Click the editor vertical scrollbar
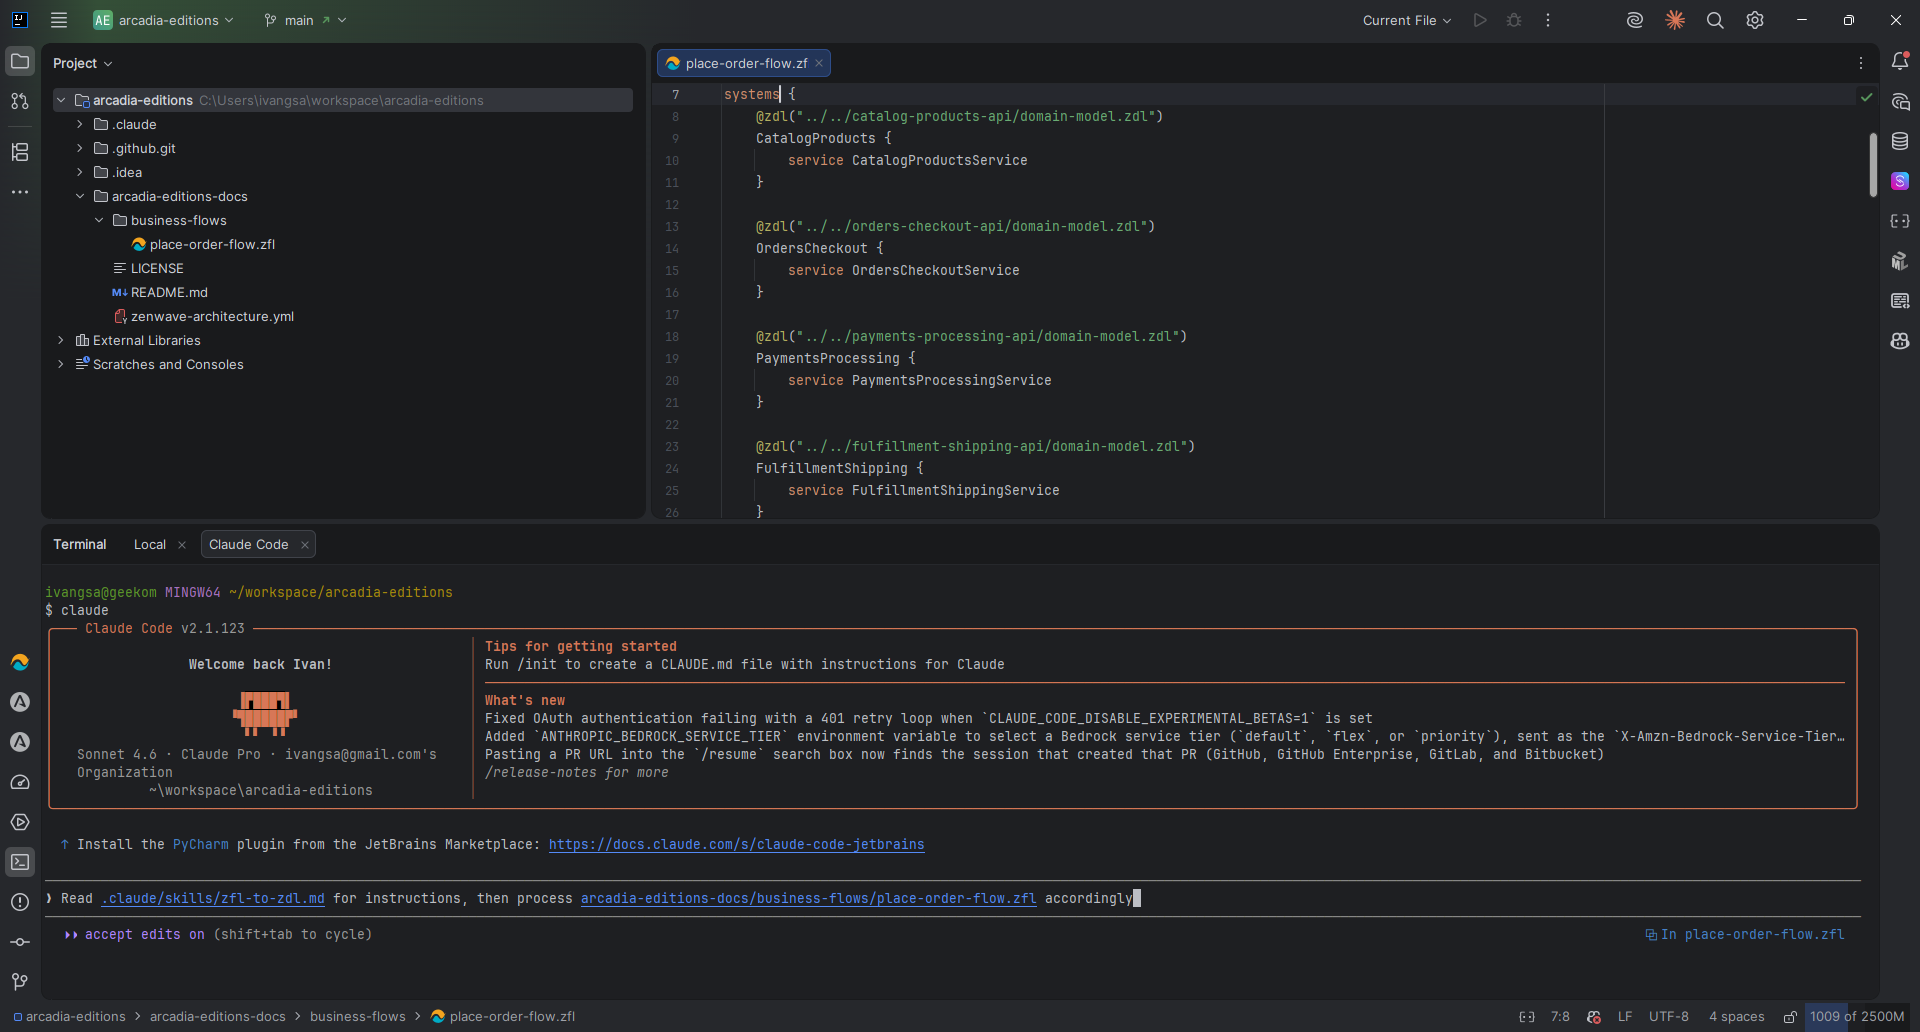The image size is (1920, 1032). coord(1873,165)
